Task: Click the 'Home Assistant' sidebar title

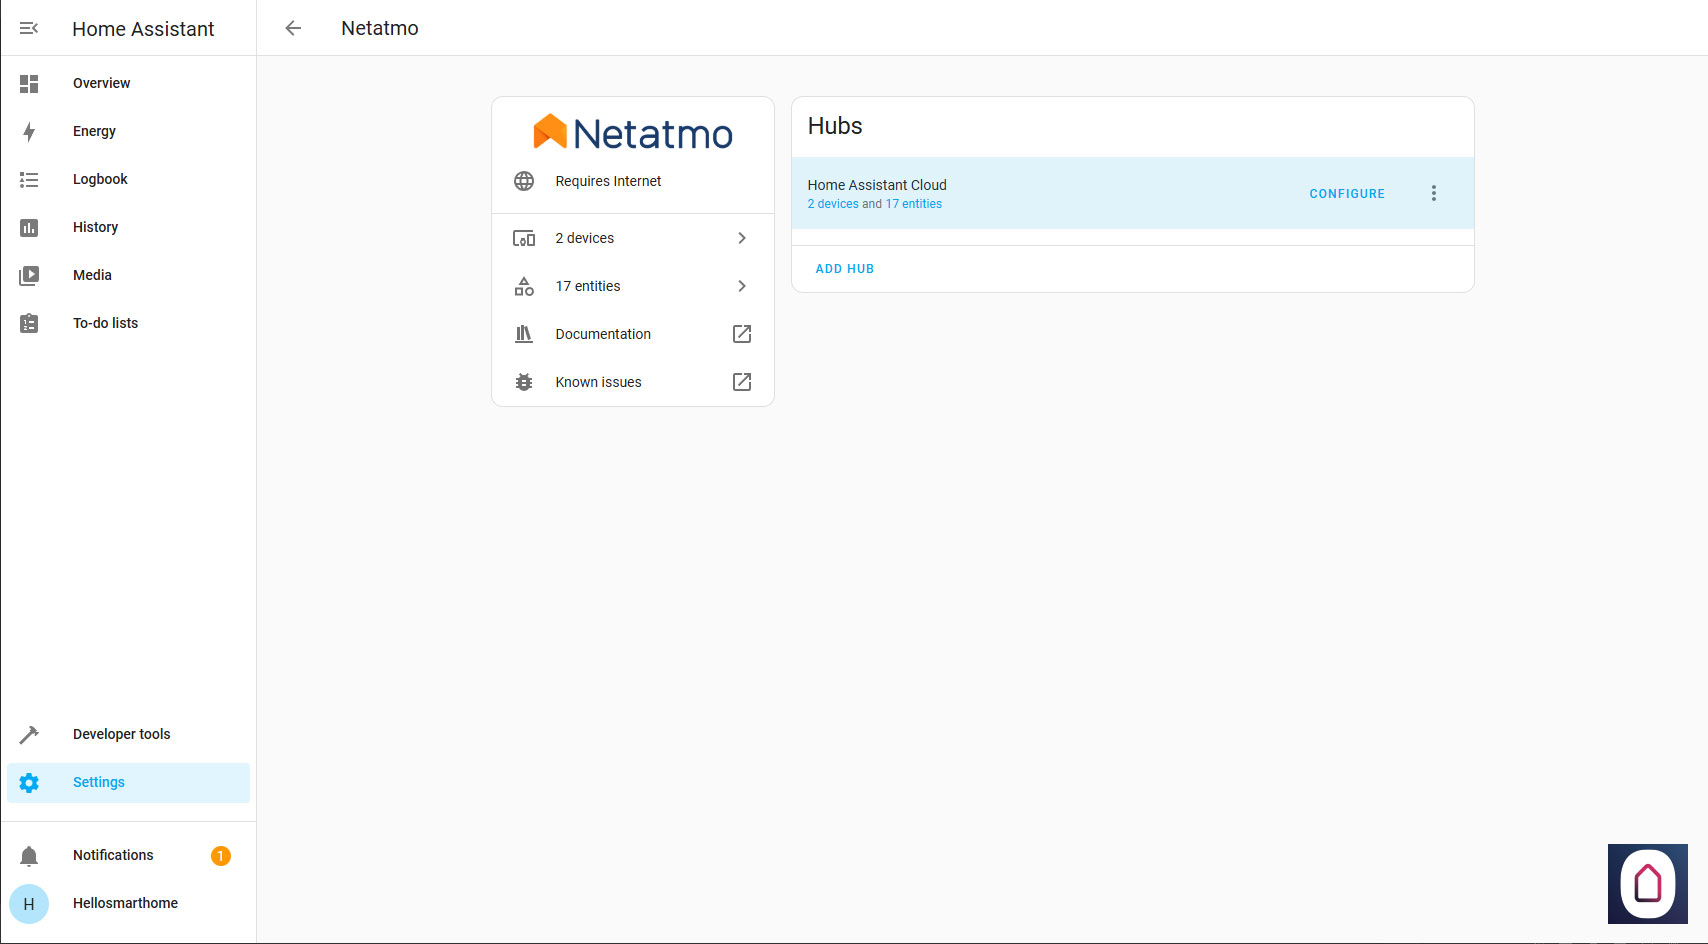Action: click(143, 29)
